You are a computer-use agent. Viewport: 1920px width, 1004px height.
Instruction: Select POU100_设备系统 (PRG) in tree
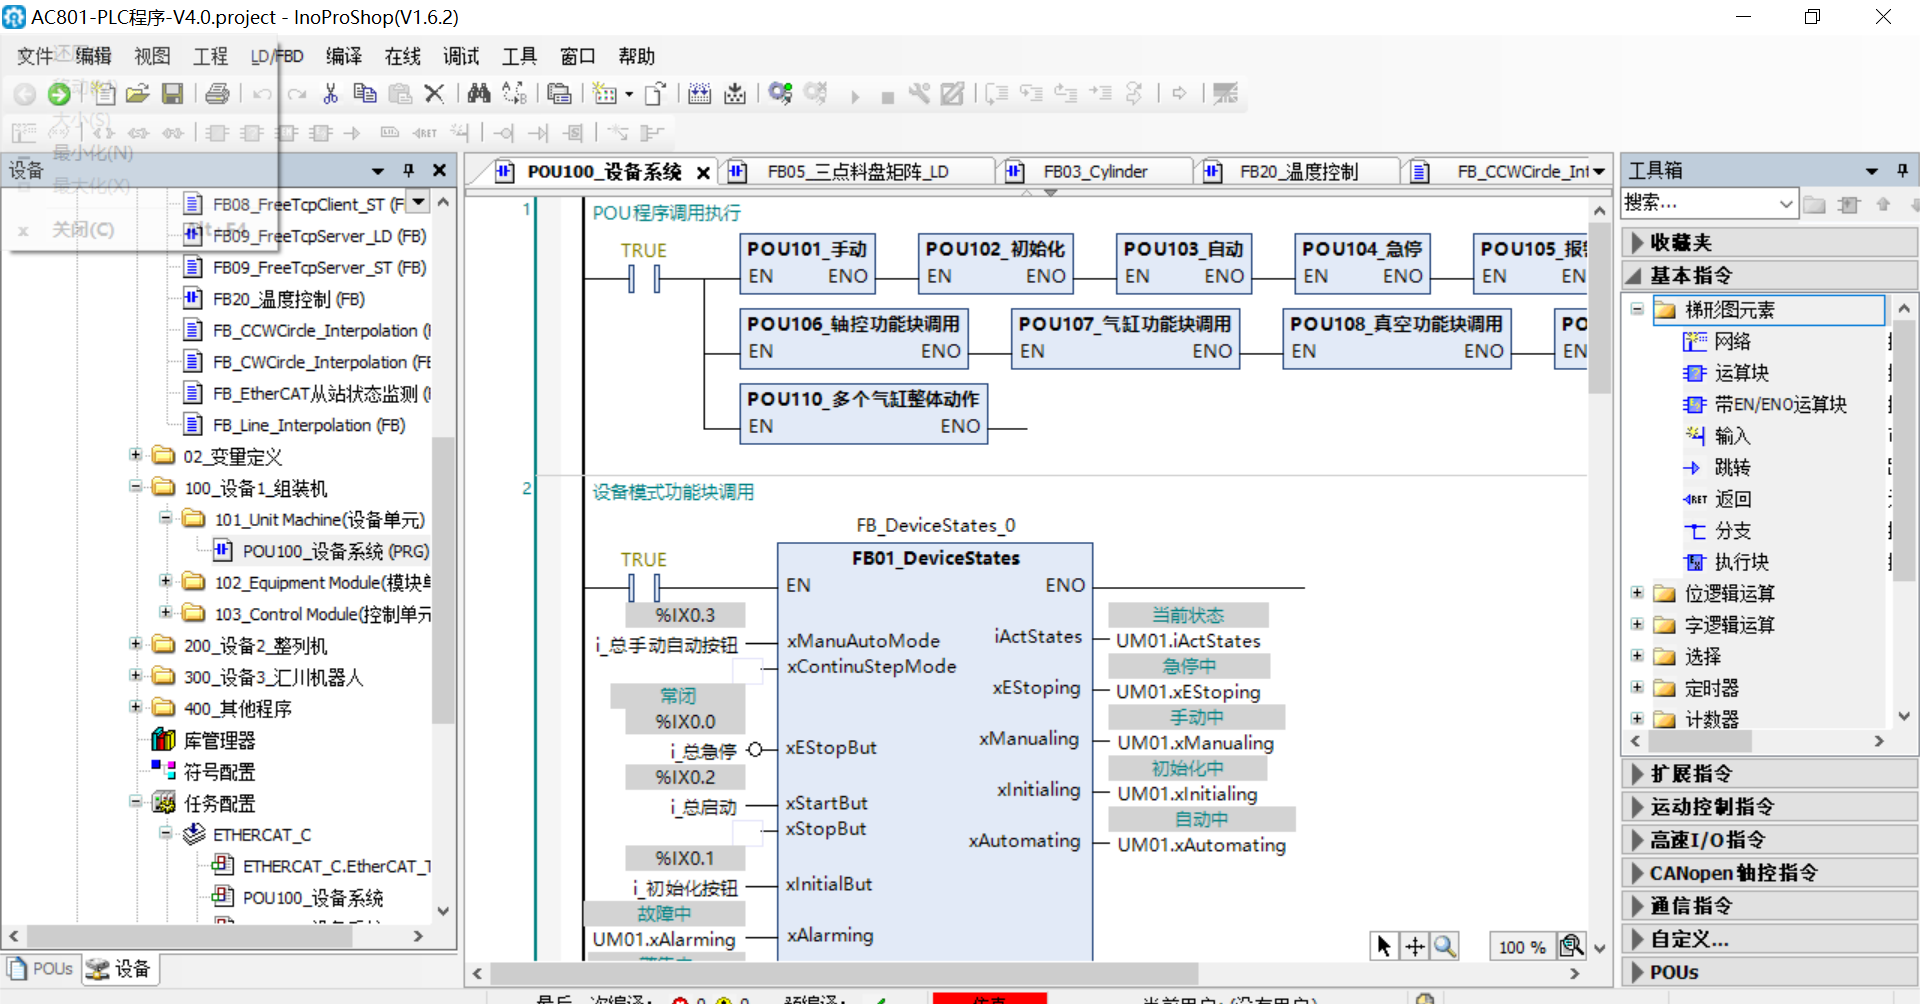coord(322,551)
